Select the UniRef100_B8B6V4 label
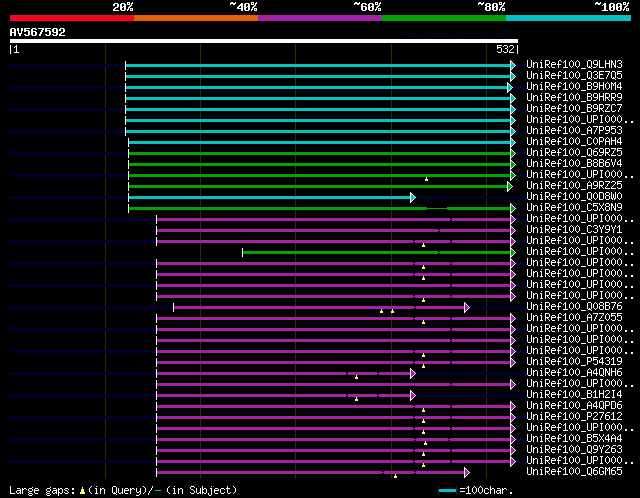The height and width of the screenshot is (498, 640). (x=574, y=164)
